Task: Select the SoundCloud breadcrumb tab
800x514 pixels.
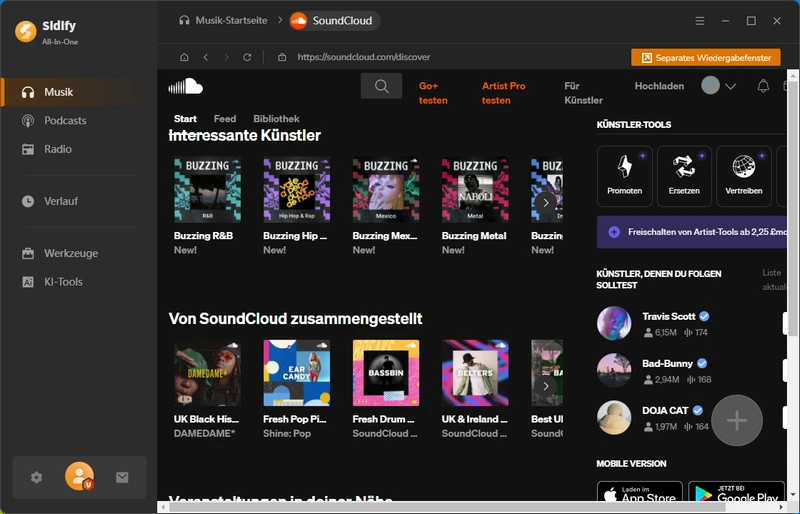Action: coord(334,21)
